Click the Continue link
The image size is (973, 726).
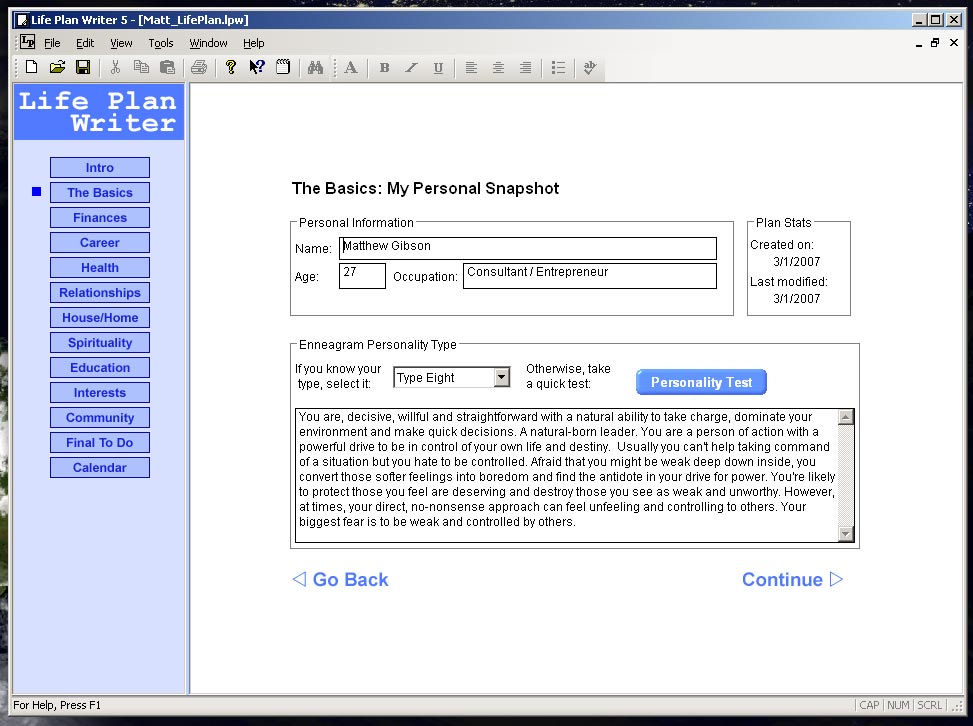[792, 580]
